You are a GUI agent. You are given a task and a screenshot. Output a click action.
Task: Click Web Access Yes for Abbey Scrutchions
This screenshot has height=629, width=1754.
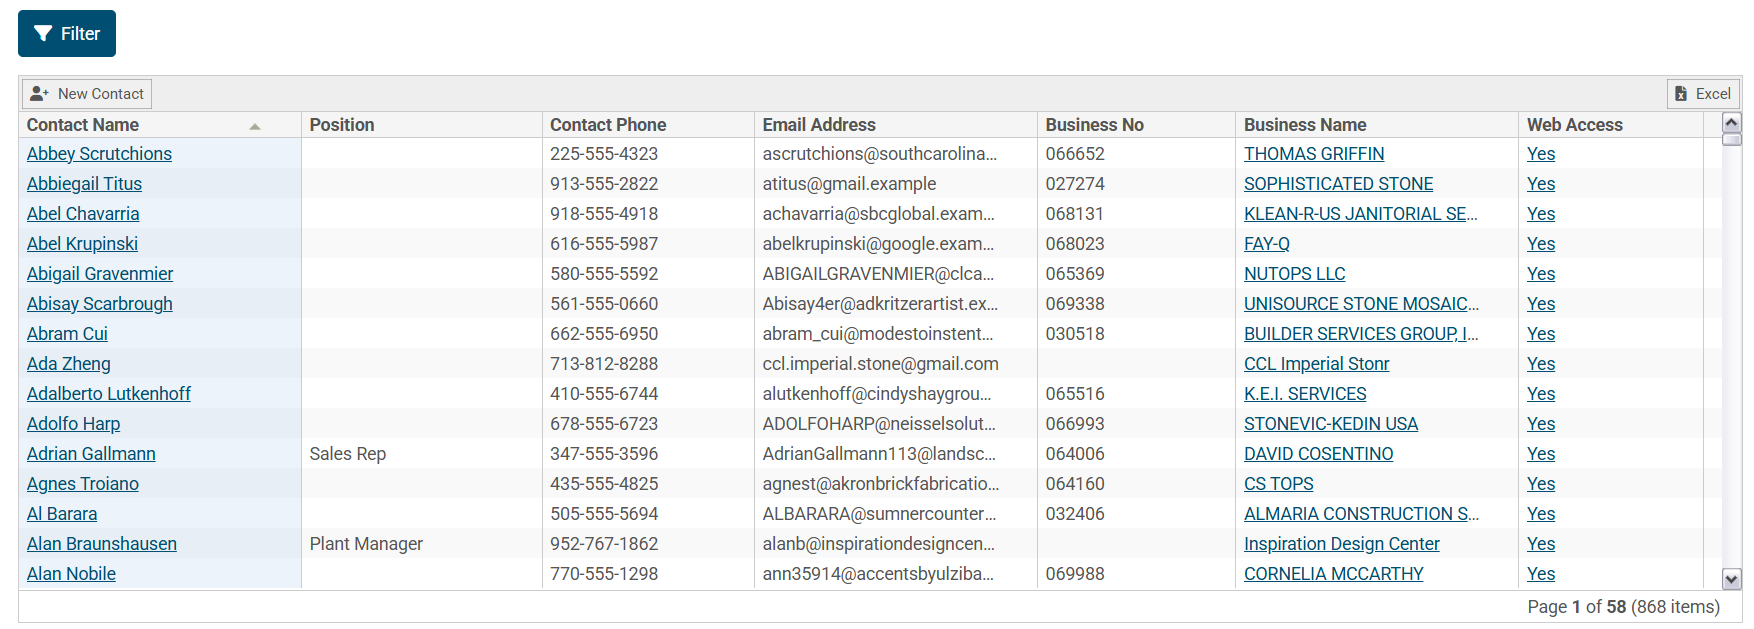coord(1541,154)
